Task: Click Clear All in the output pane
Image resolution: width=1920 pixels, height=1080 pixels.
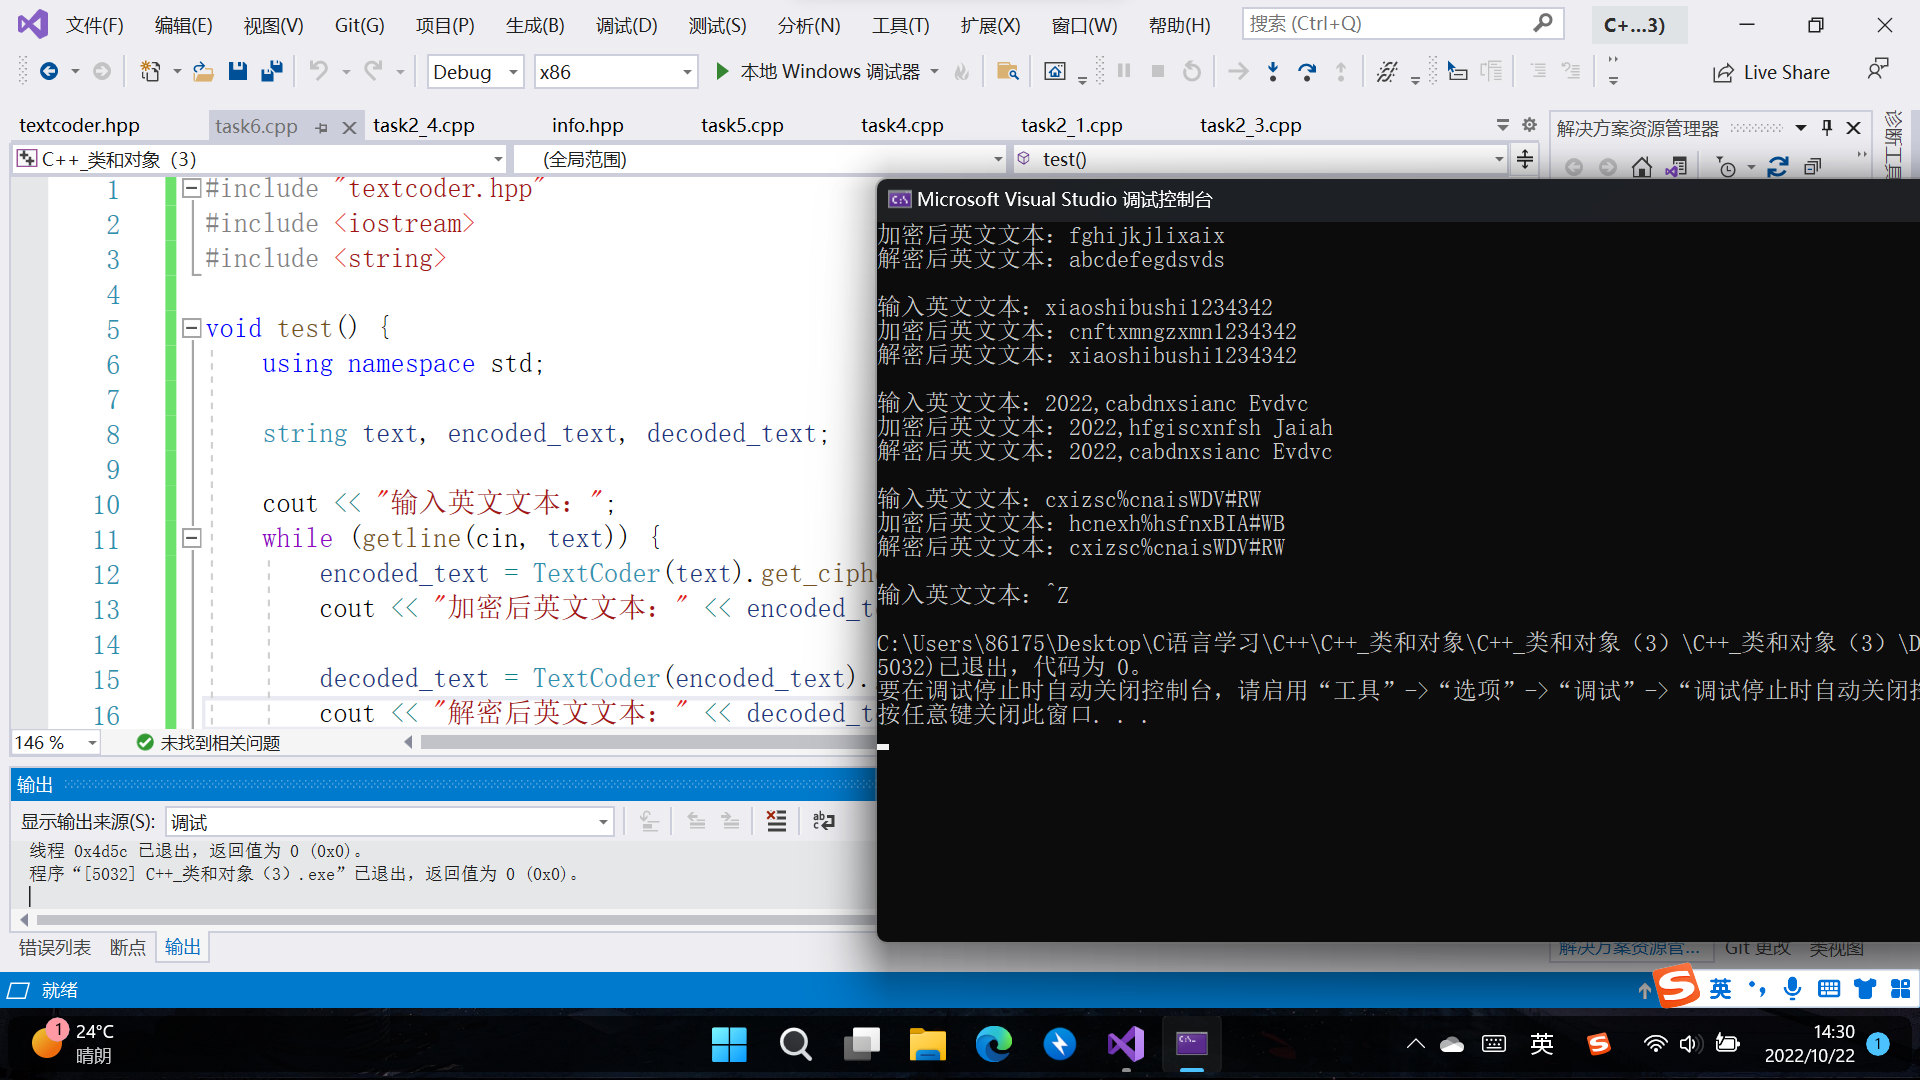Action: tap(776, 821)
